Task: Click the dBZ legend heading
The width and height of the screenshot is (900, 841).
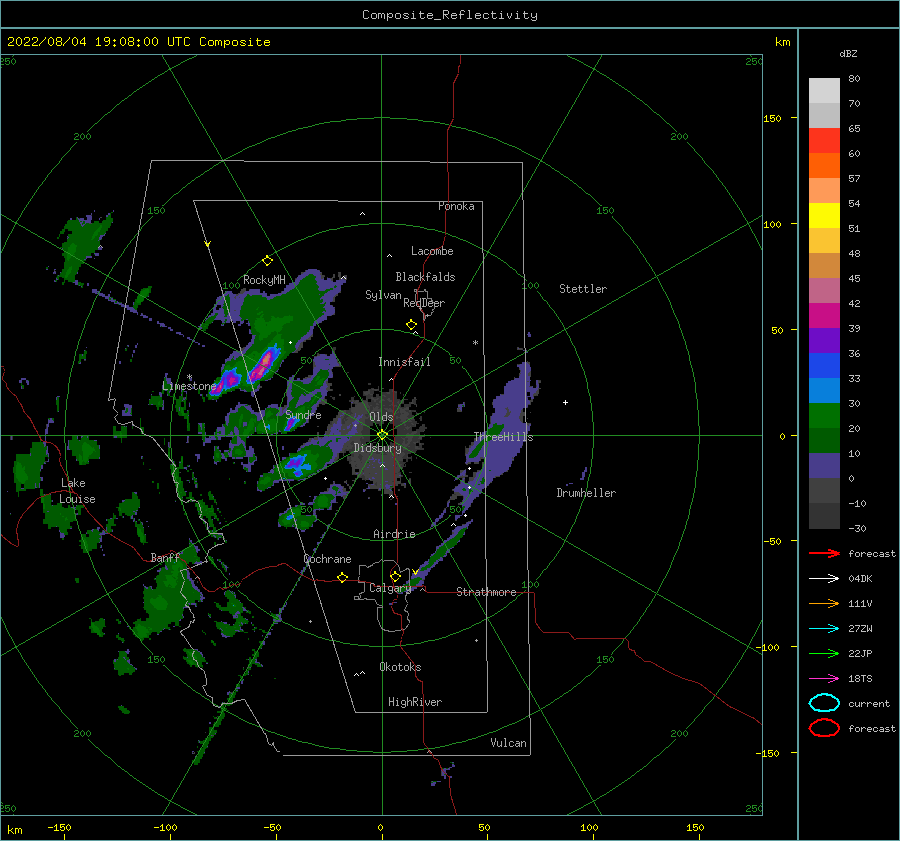Action: [848, 53]
